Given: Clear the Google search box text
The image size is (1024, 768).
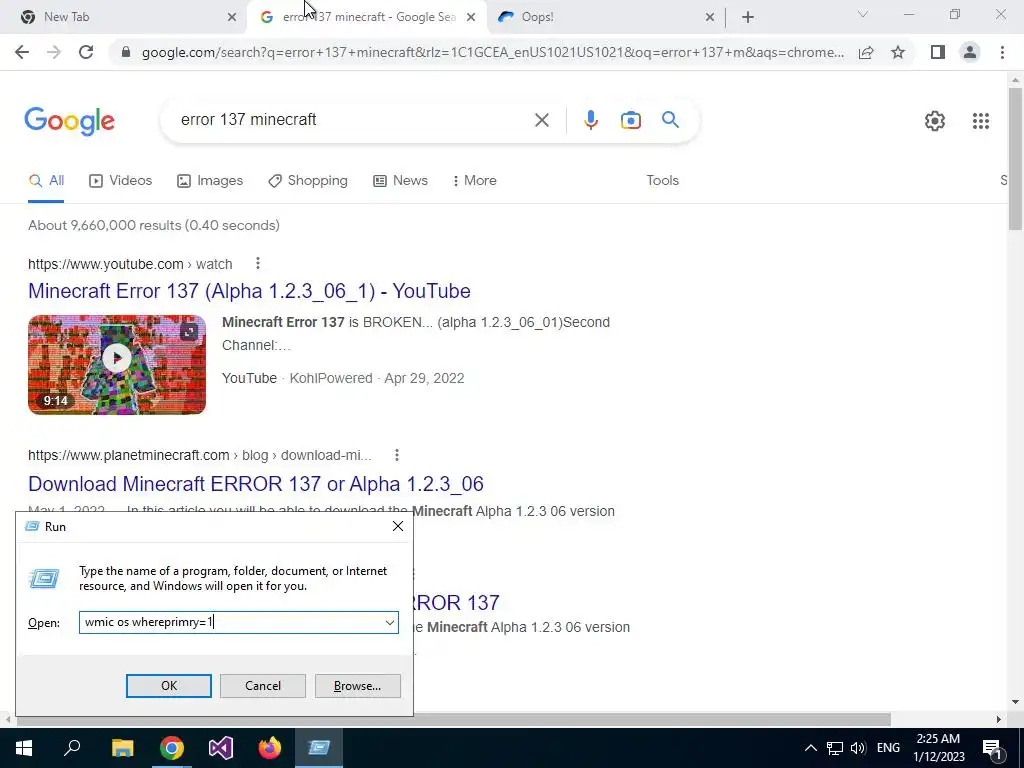Looking at the screenshot, I should point(541,120).
